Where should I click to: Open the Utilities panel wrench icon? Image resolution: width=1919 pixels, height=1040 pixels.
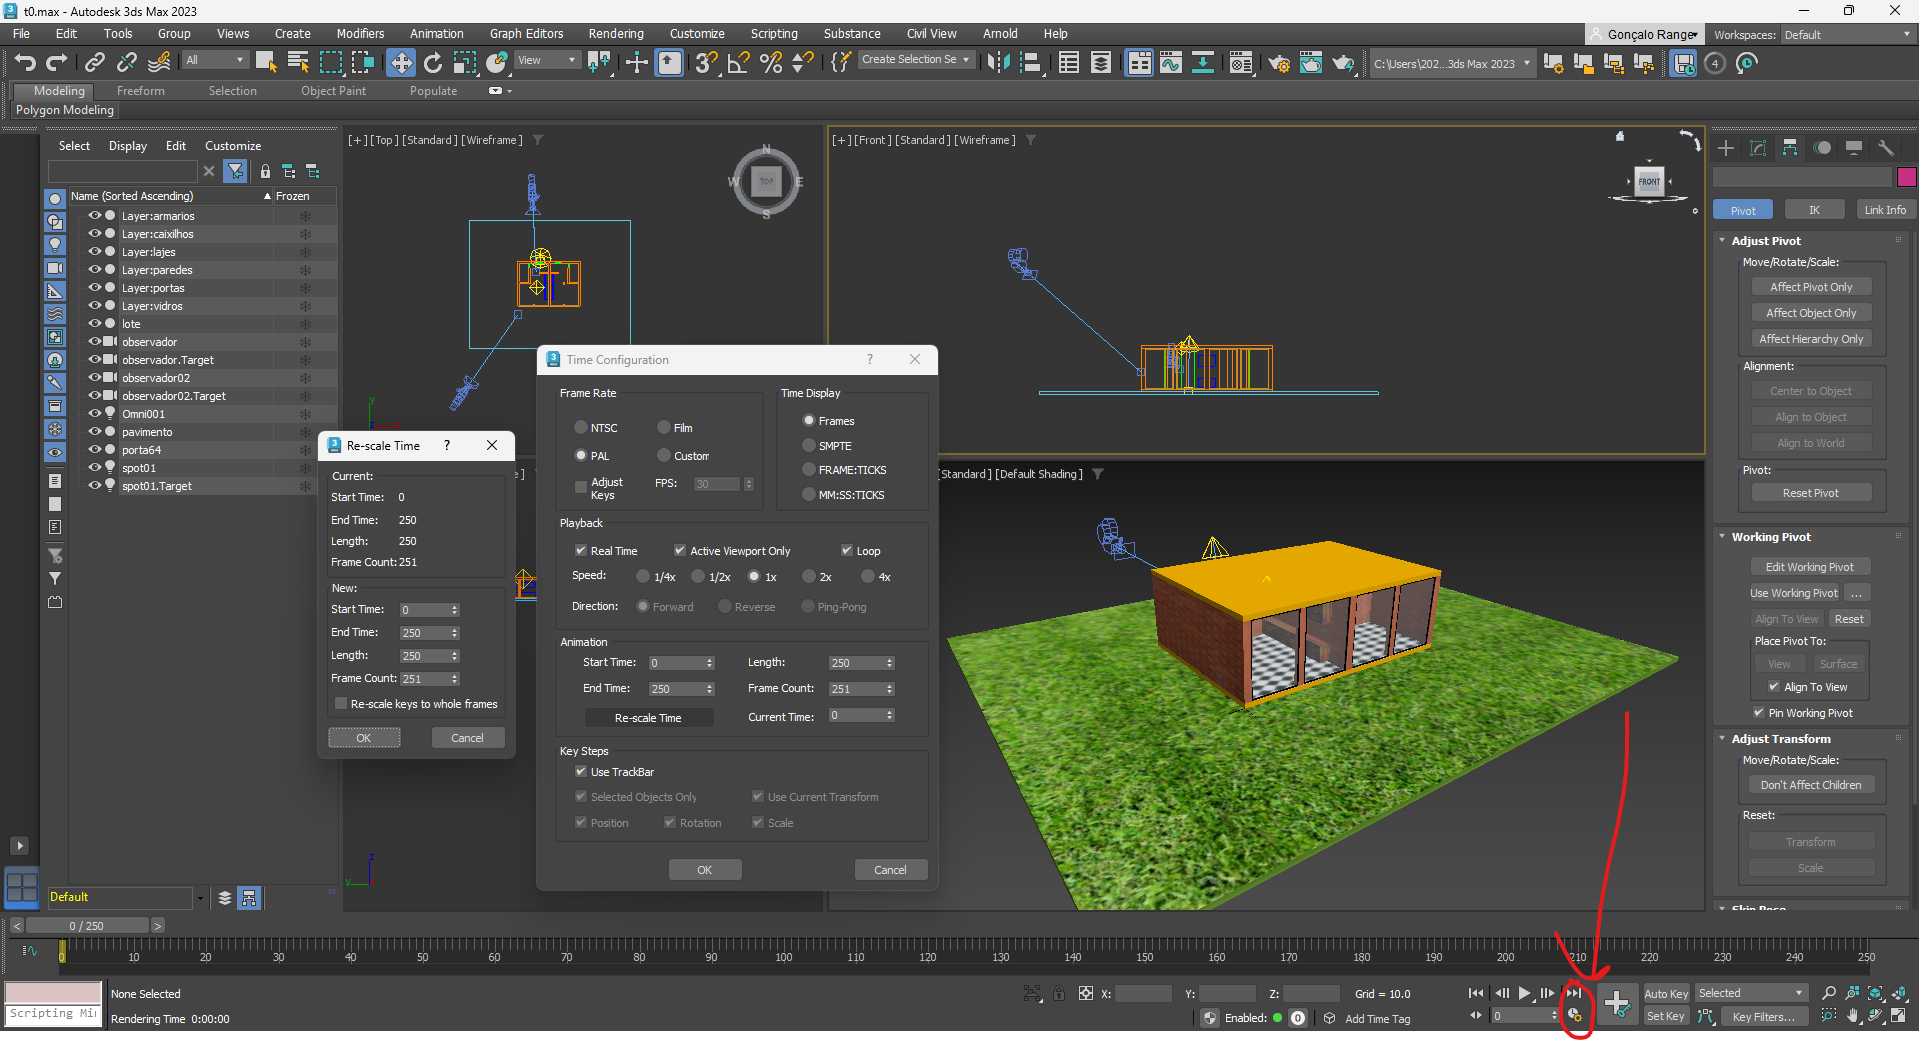tap(1886, 148)
